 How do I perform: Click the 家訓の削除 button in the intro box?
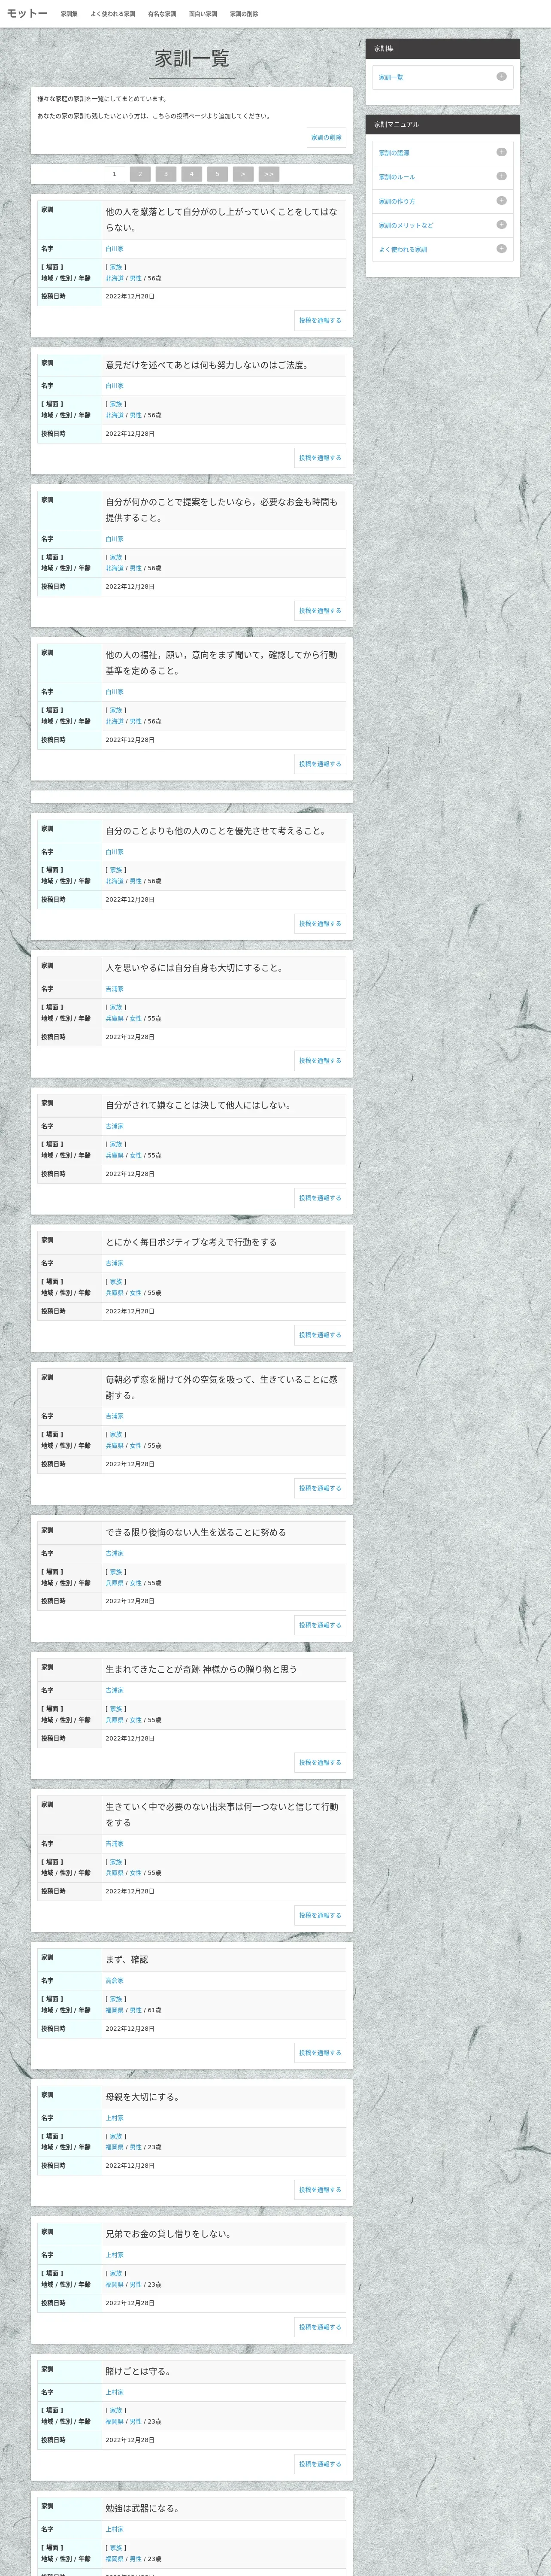point(326,138)
